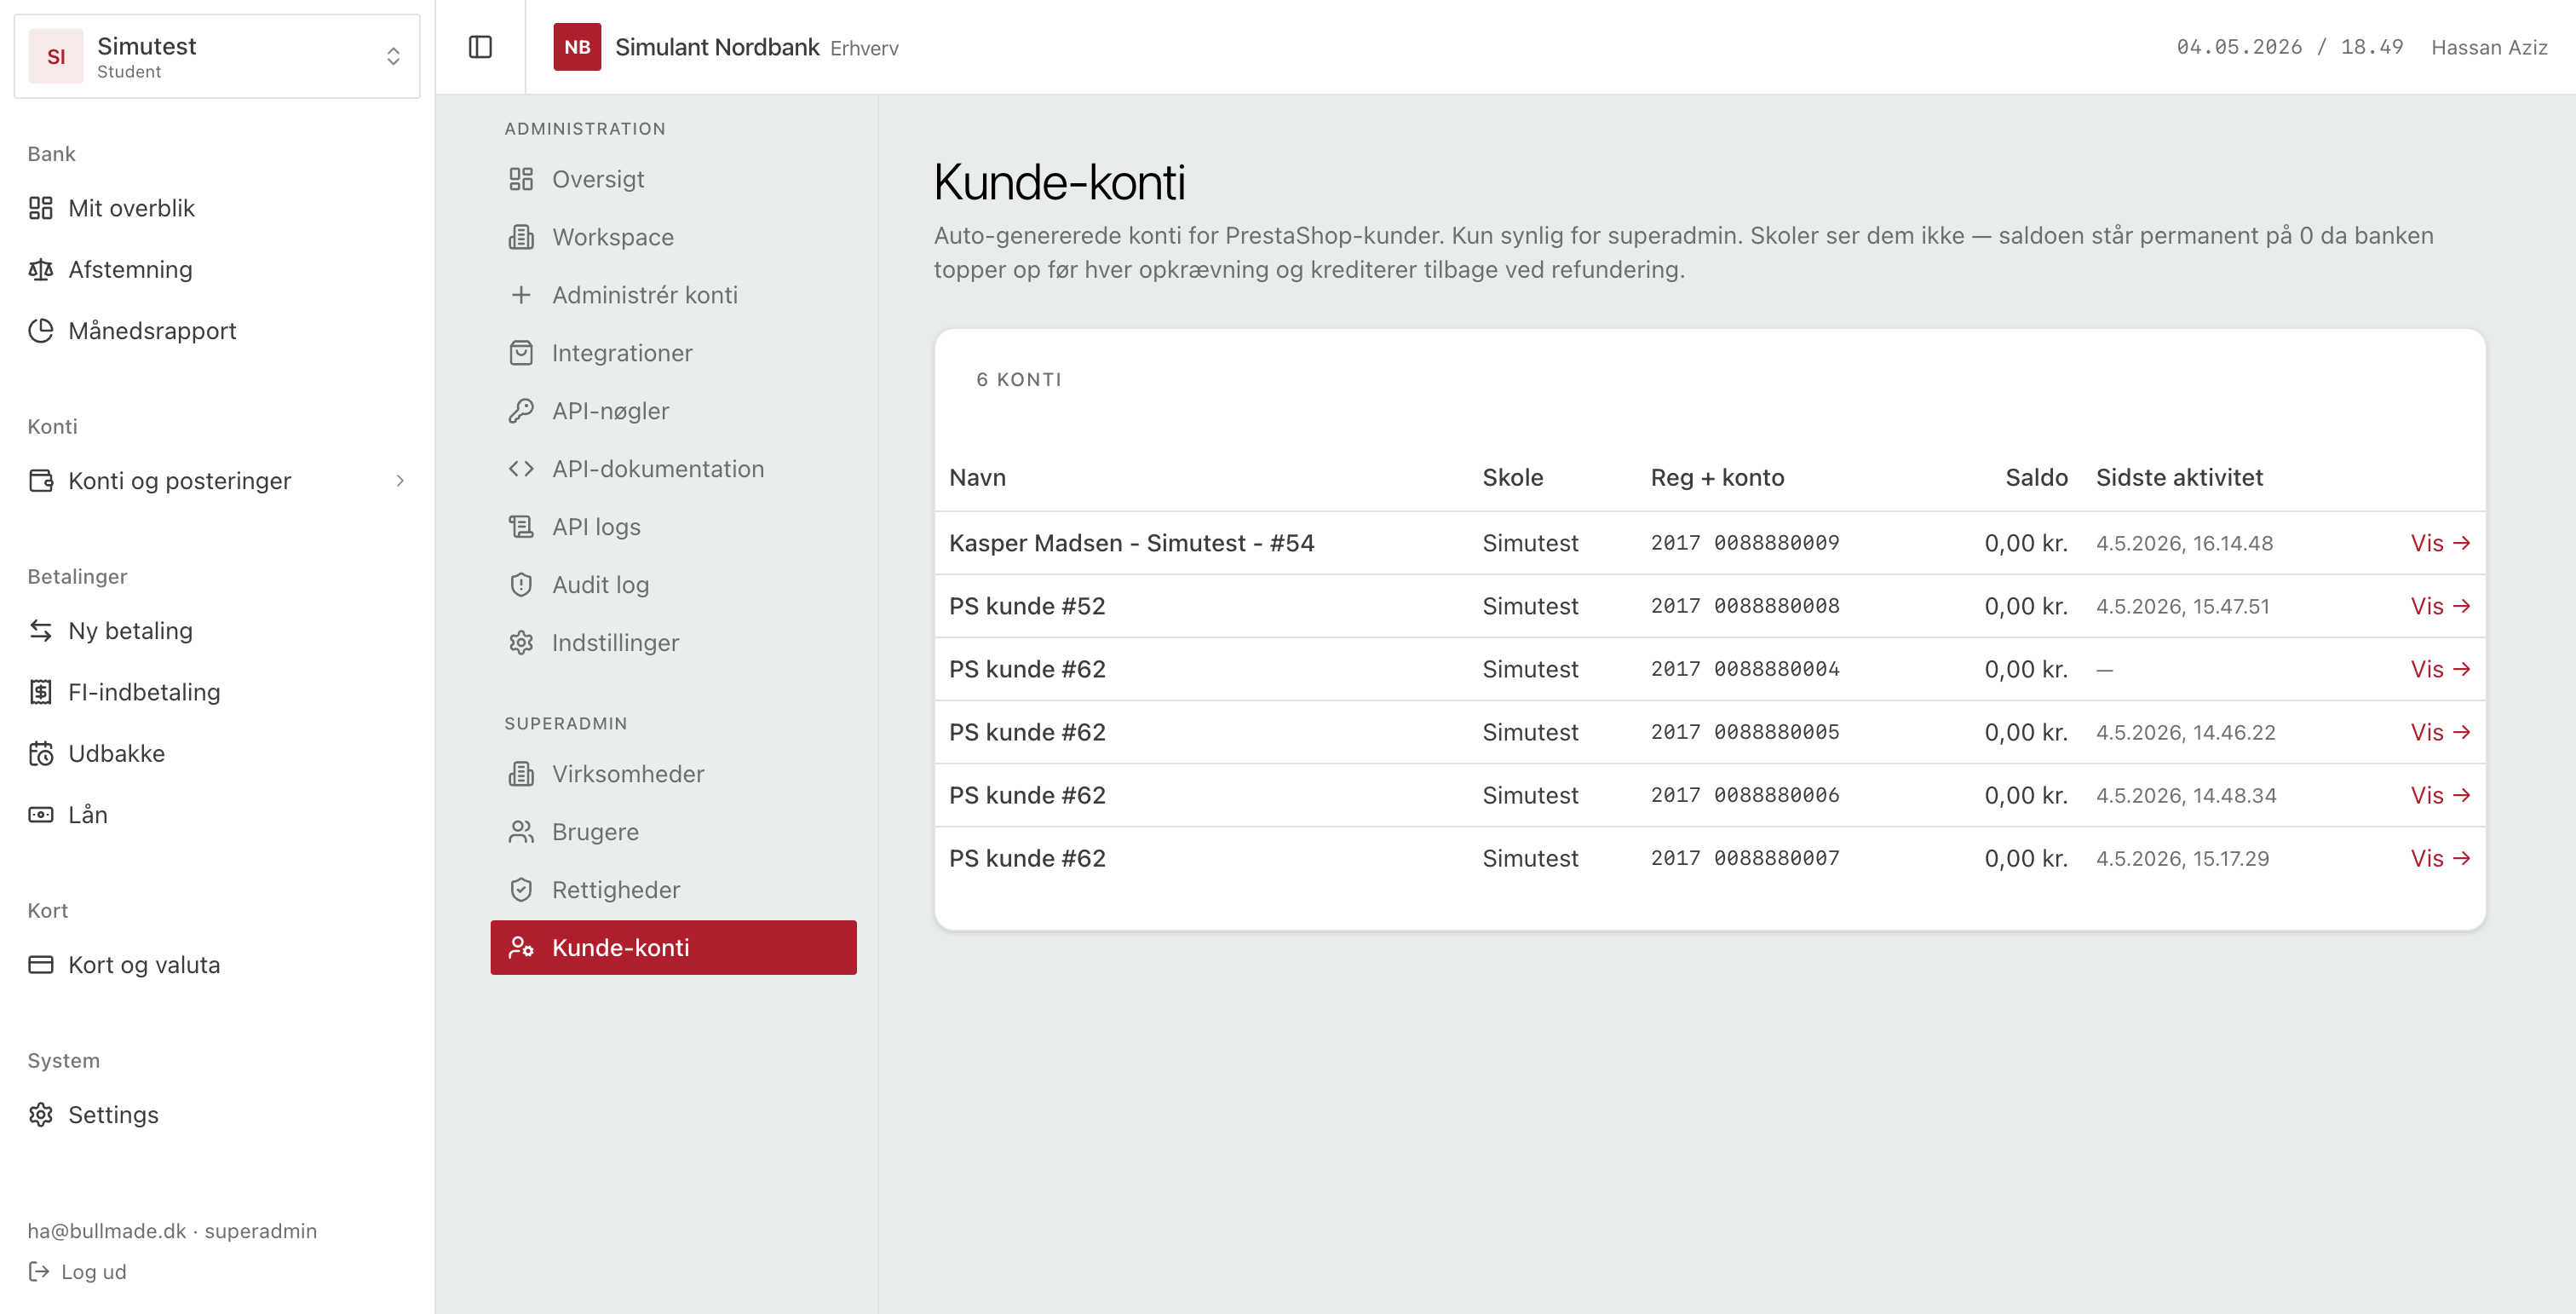Click the Log ud link
Image resolution: width=2576 pixels, height=1314 pixels.
pos(77,1271)
